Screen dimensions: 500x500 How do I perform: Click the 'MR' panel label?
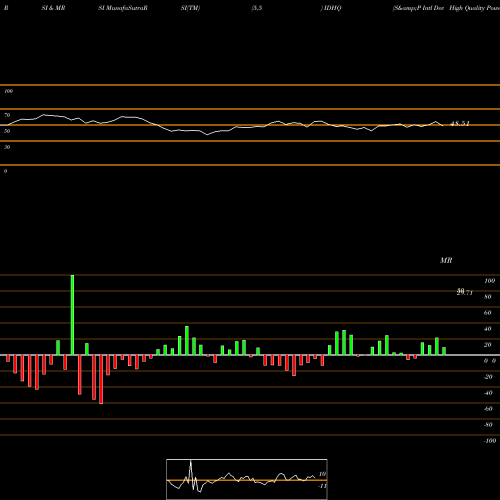coord(446,260)
